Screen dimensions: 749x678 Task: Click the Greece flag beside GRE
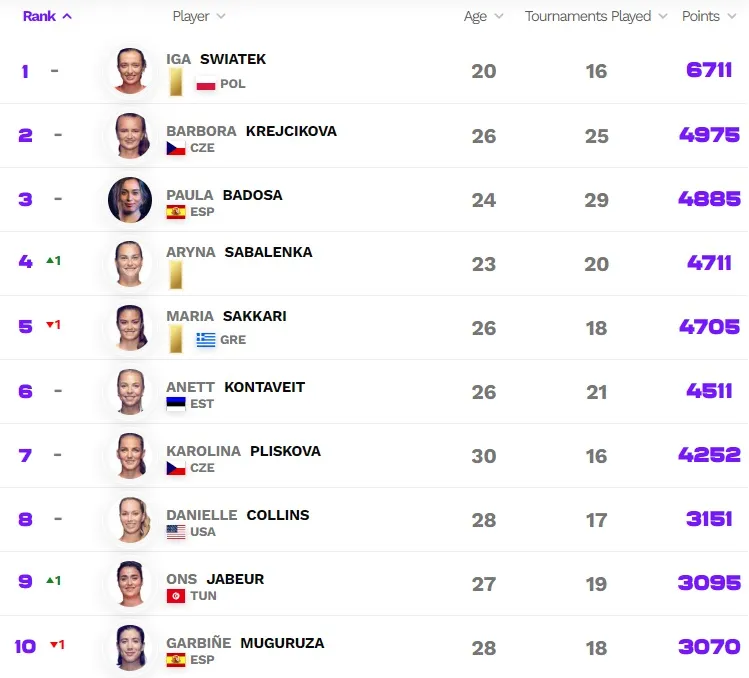206,340
